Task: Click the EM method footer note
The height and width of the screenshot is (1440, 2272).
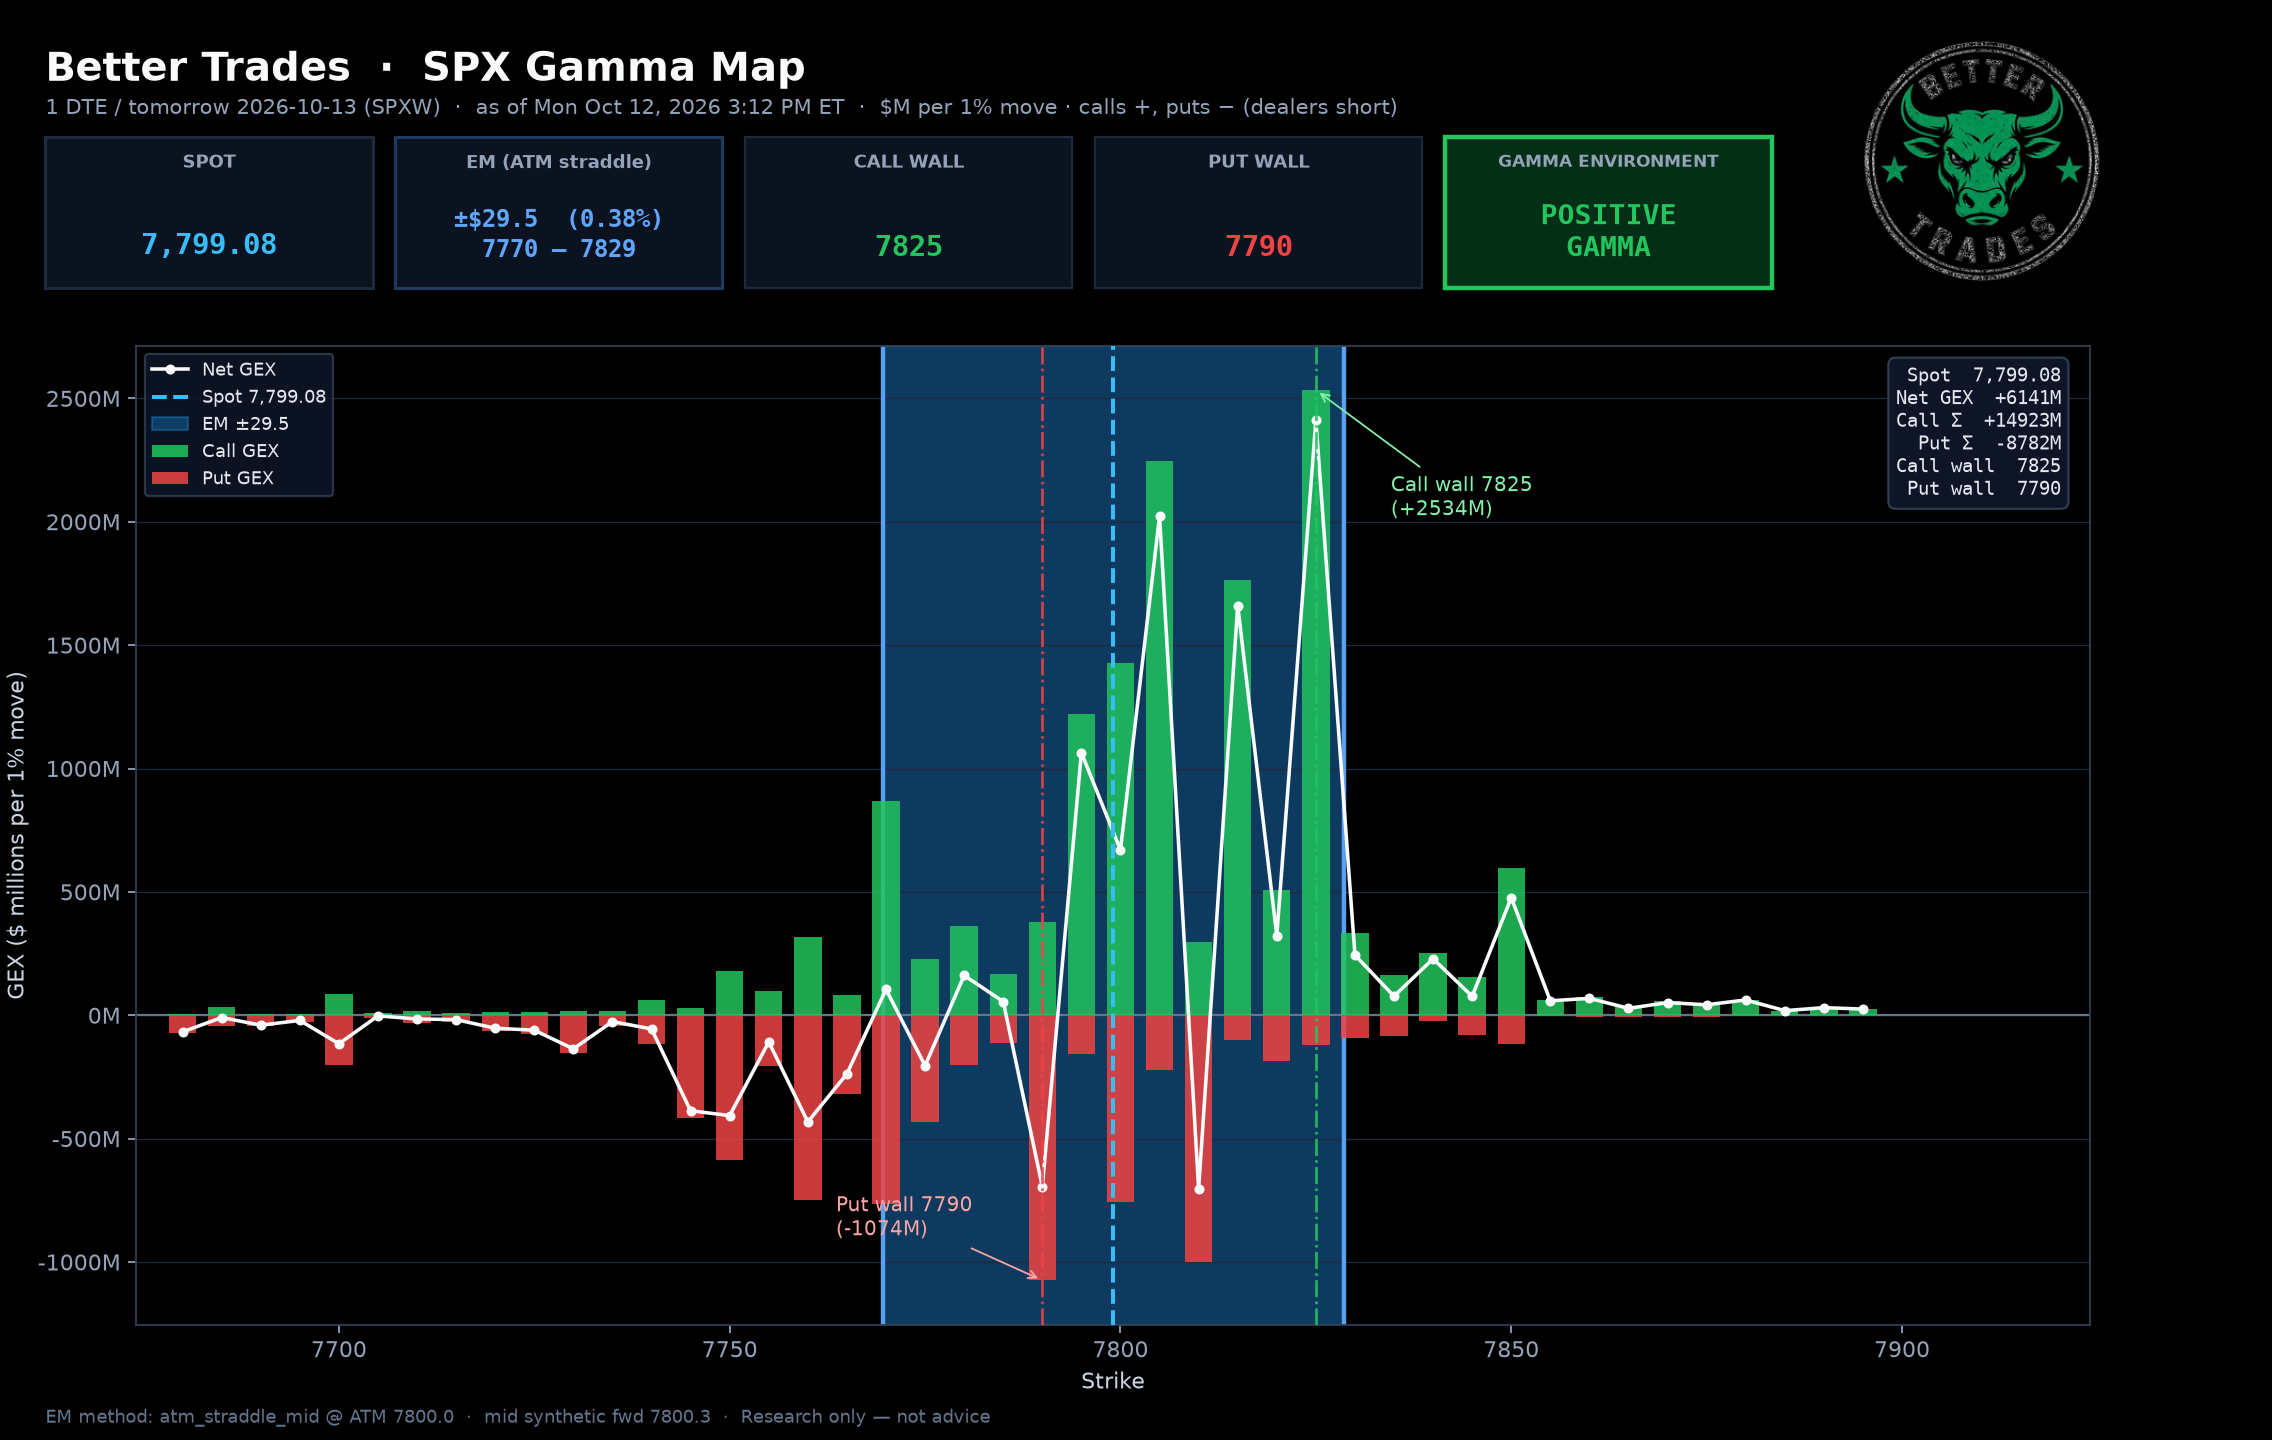Action: pyautogui.click(x=518, y=1417)
